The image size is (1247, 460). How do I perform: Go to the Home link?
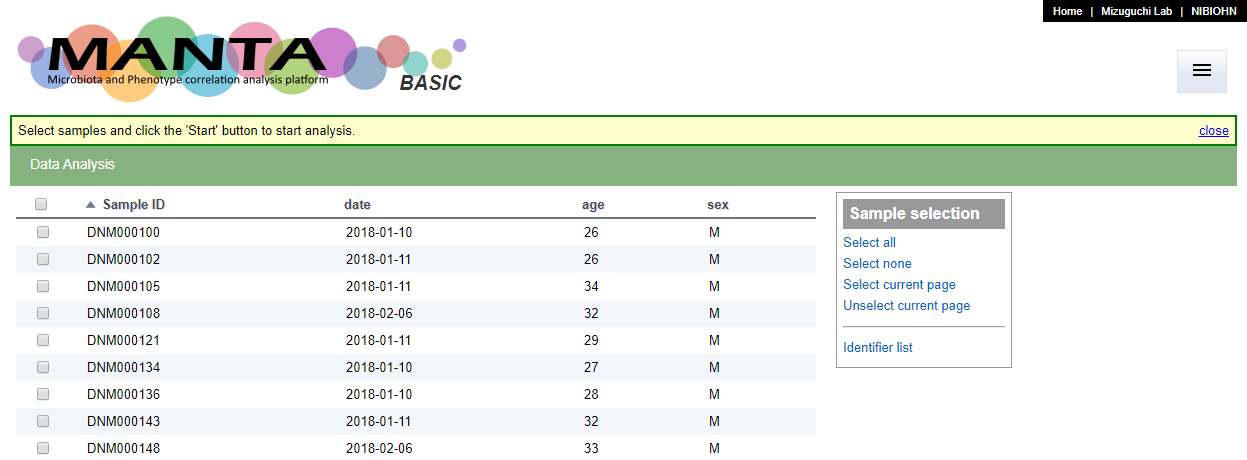[1067, 11]
